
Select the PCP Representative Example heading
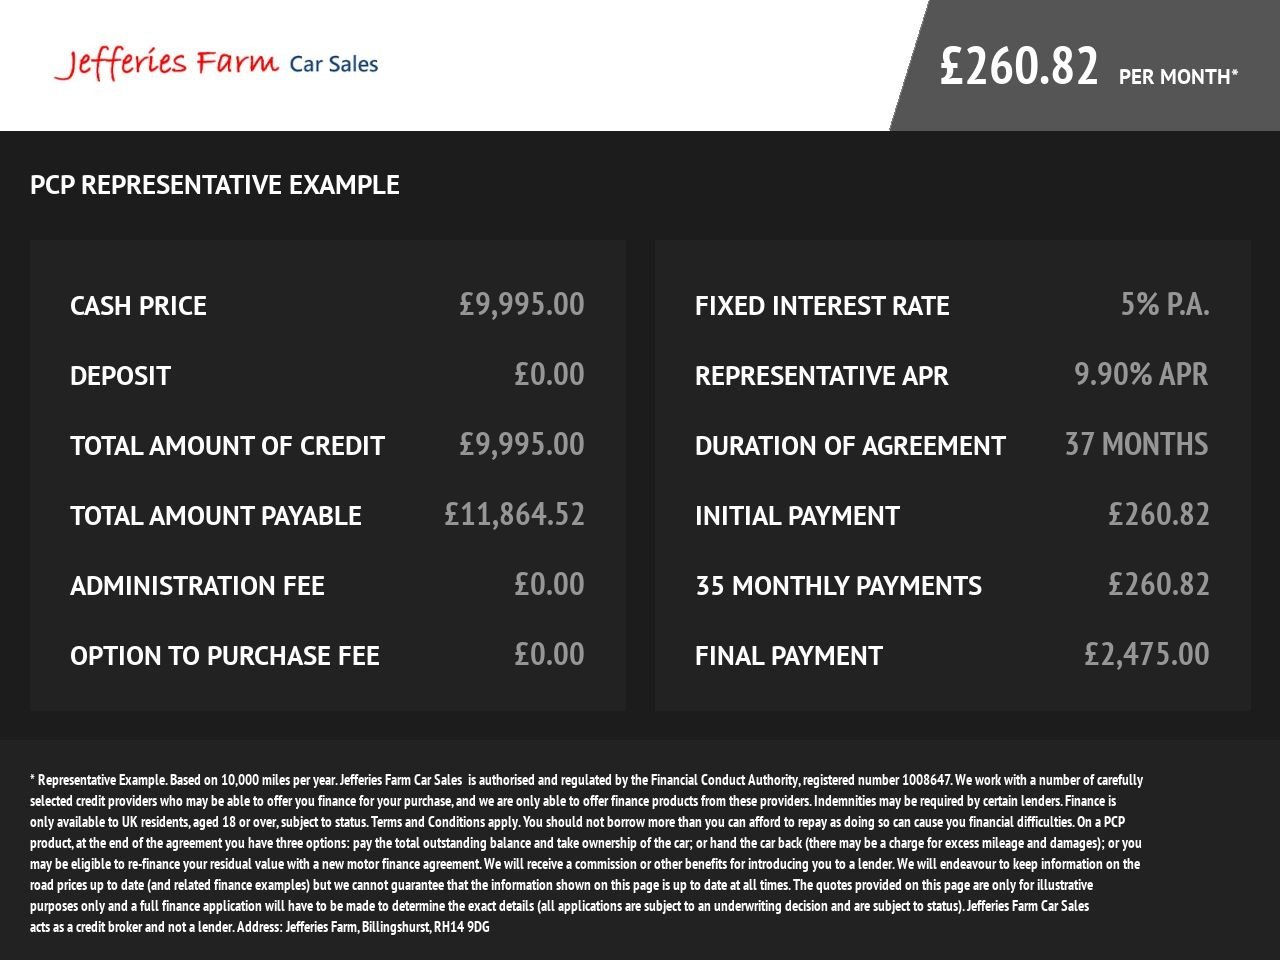click(x=215, y=185)
